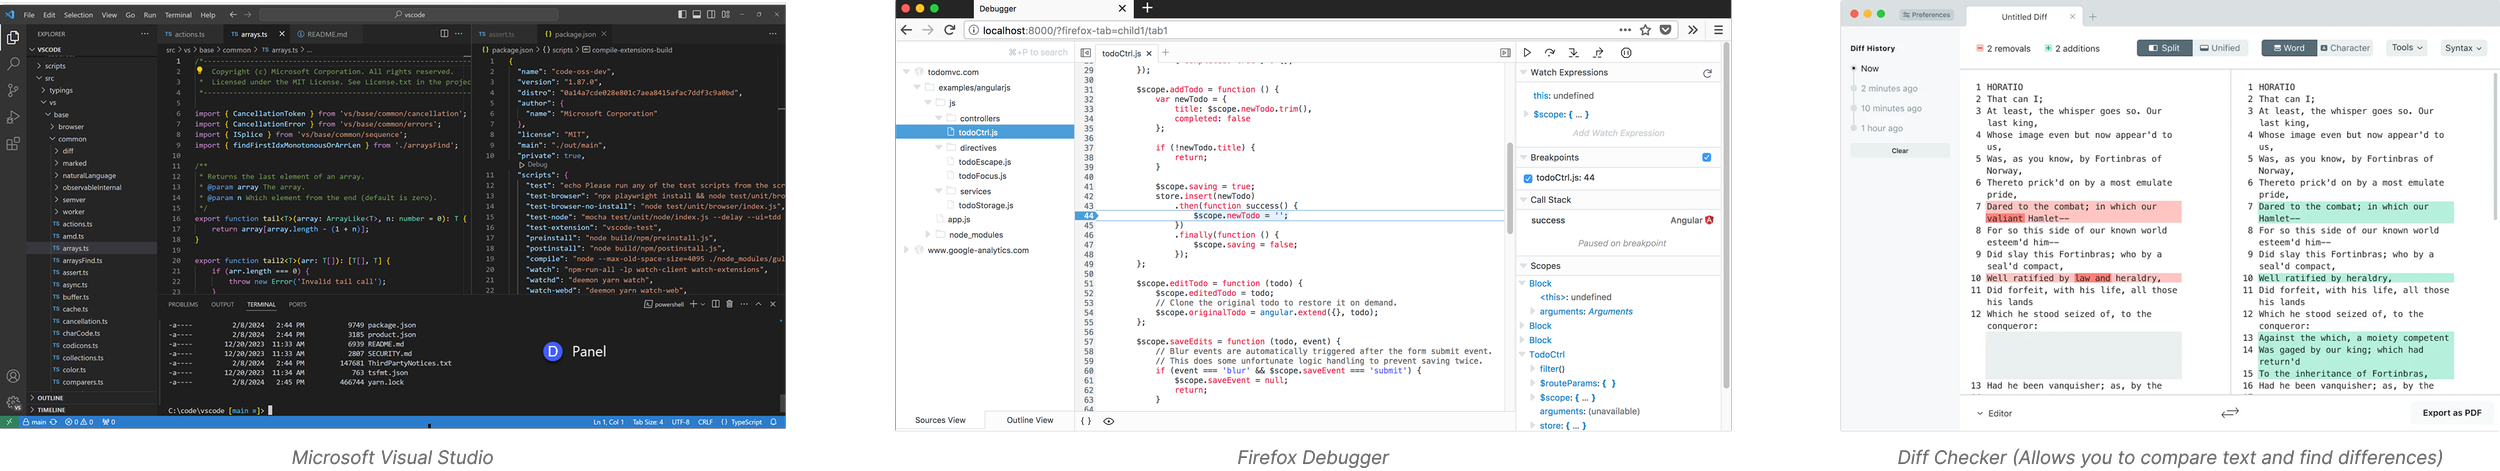The width and height of the screenshot is (2500, 471).
Task: Open Manage gear in VS Code activity bar
Action: (13, 402)
